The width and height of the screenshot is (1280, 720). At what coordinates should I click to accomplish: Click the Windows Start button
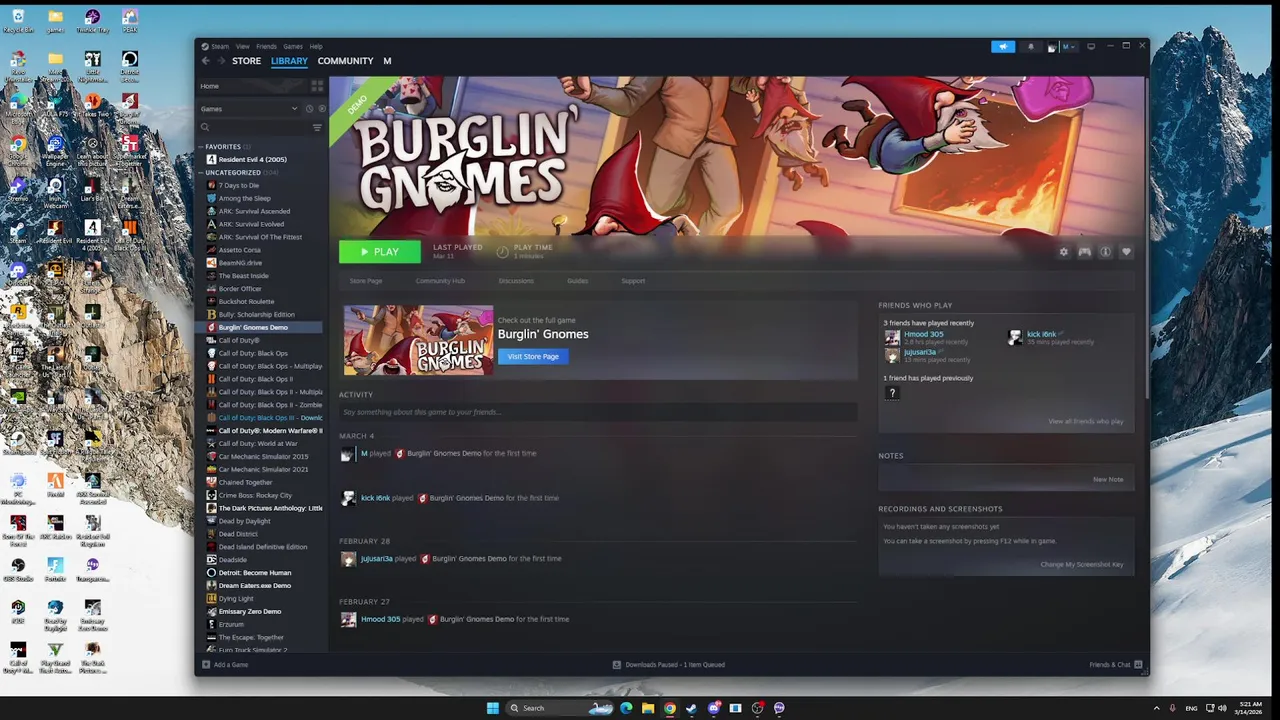(492, 708)
